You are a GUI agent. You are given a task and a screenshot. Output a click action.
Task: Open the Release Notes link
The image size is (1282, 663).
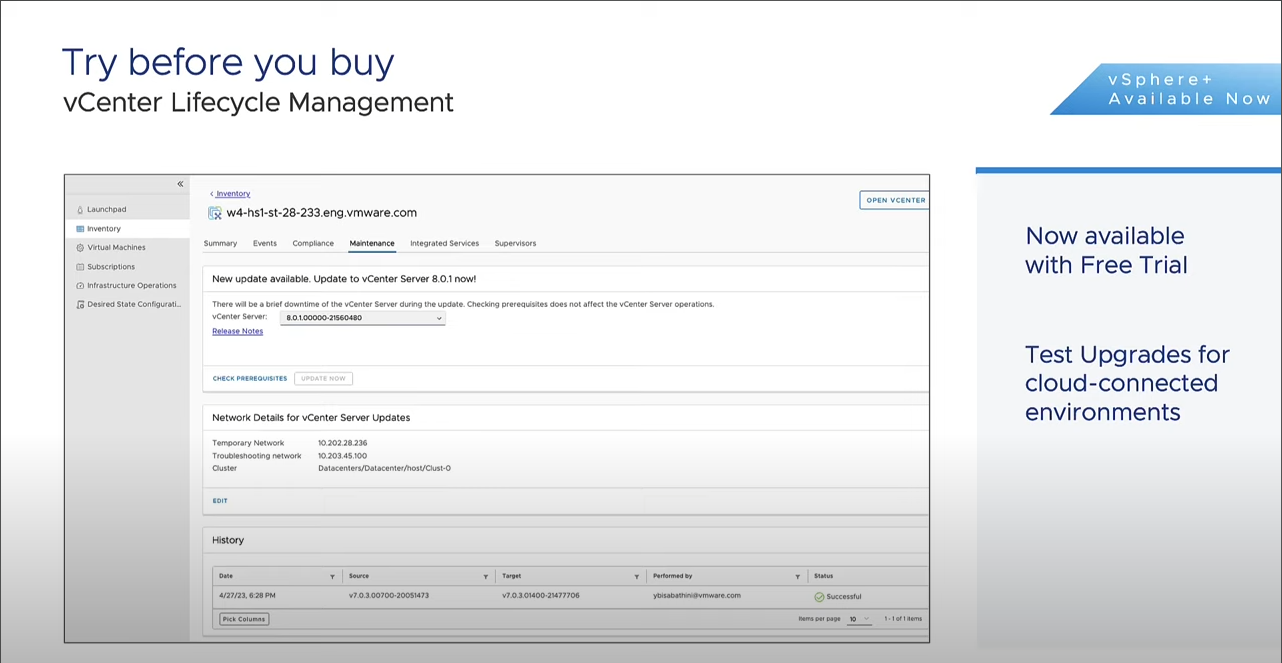click(238, 332)
